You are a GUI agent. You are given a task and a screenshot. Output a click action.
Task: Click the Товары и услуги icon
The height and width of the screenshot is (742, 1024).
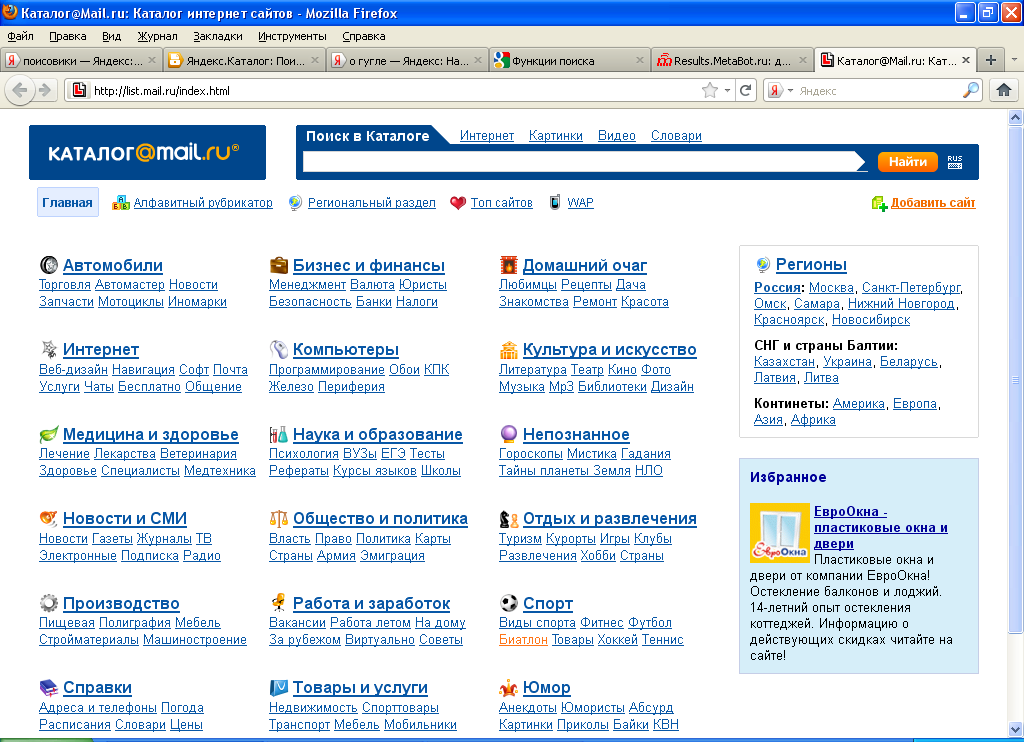coord(279,688)
